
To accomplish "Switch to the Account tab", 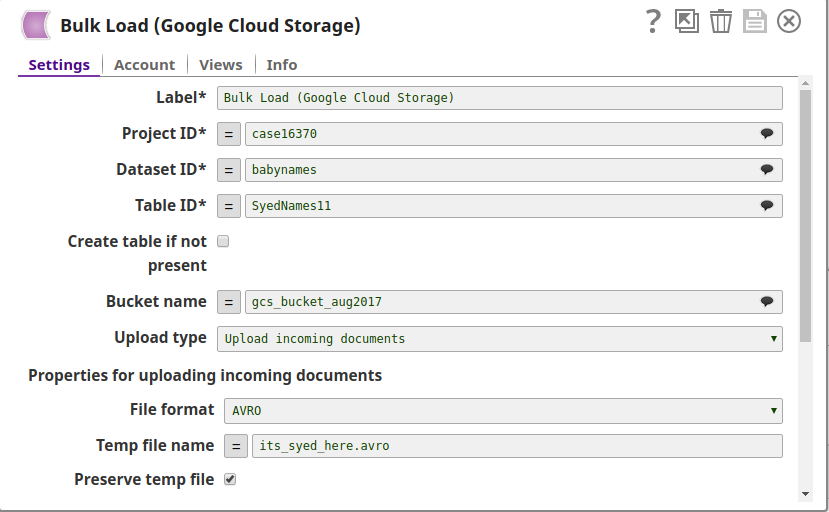I will (144, 65).
